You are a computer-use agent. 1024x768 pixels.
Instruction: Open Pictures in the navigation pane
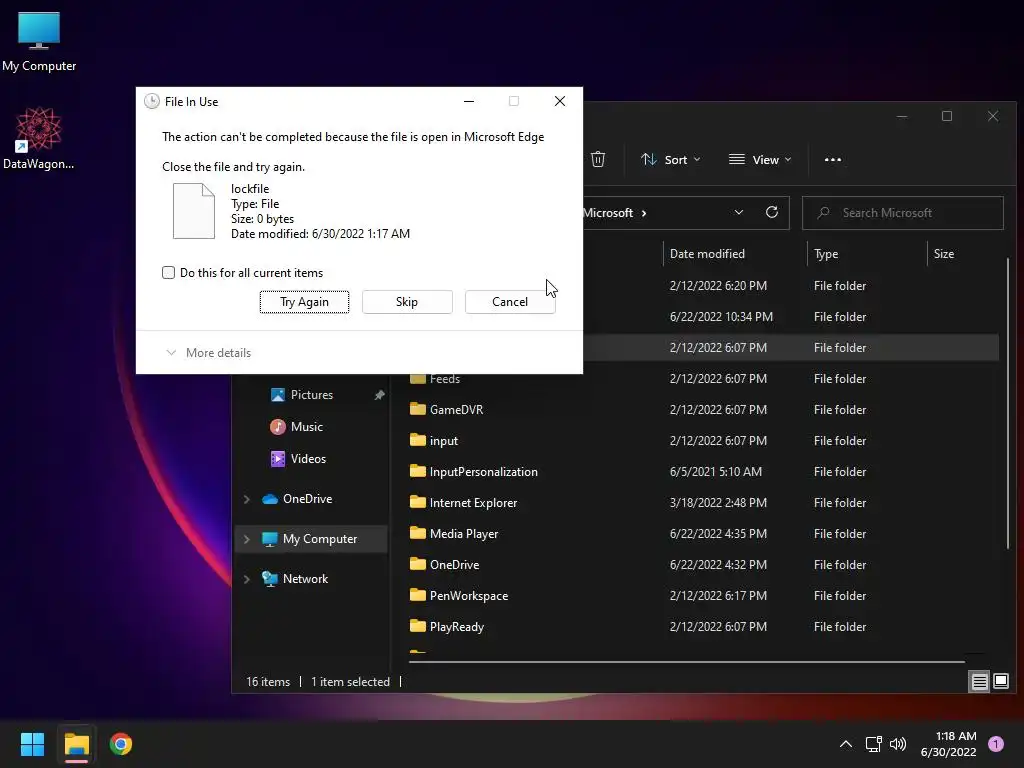pyautogui.click(x=312, y=395)
